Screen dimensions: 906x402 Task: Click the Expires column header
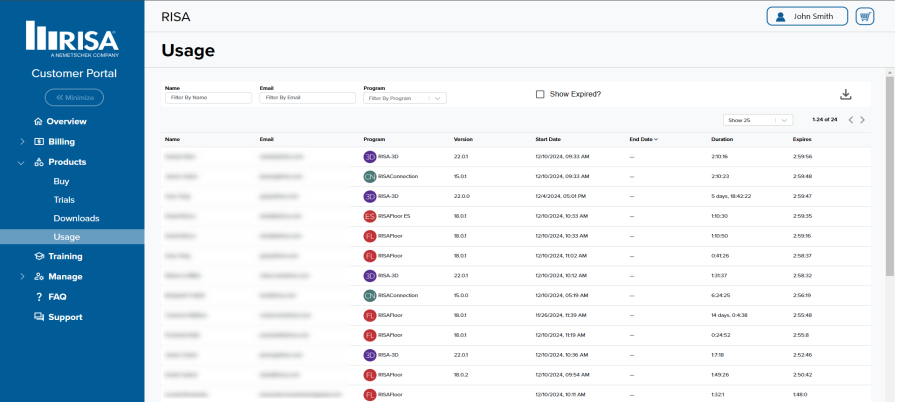coord(802,139)
